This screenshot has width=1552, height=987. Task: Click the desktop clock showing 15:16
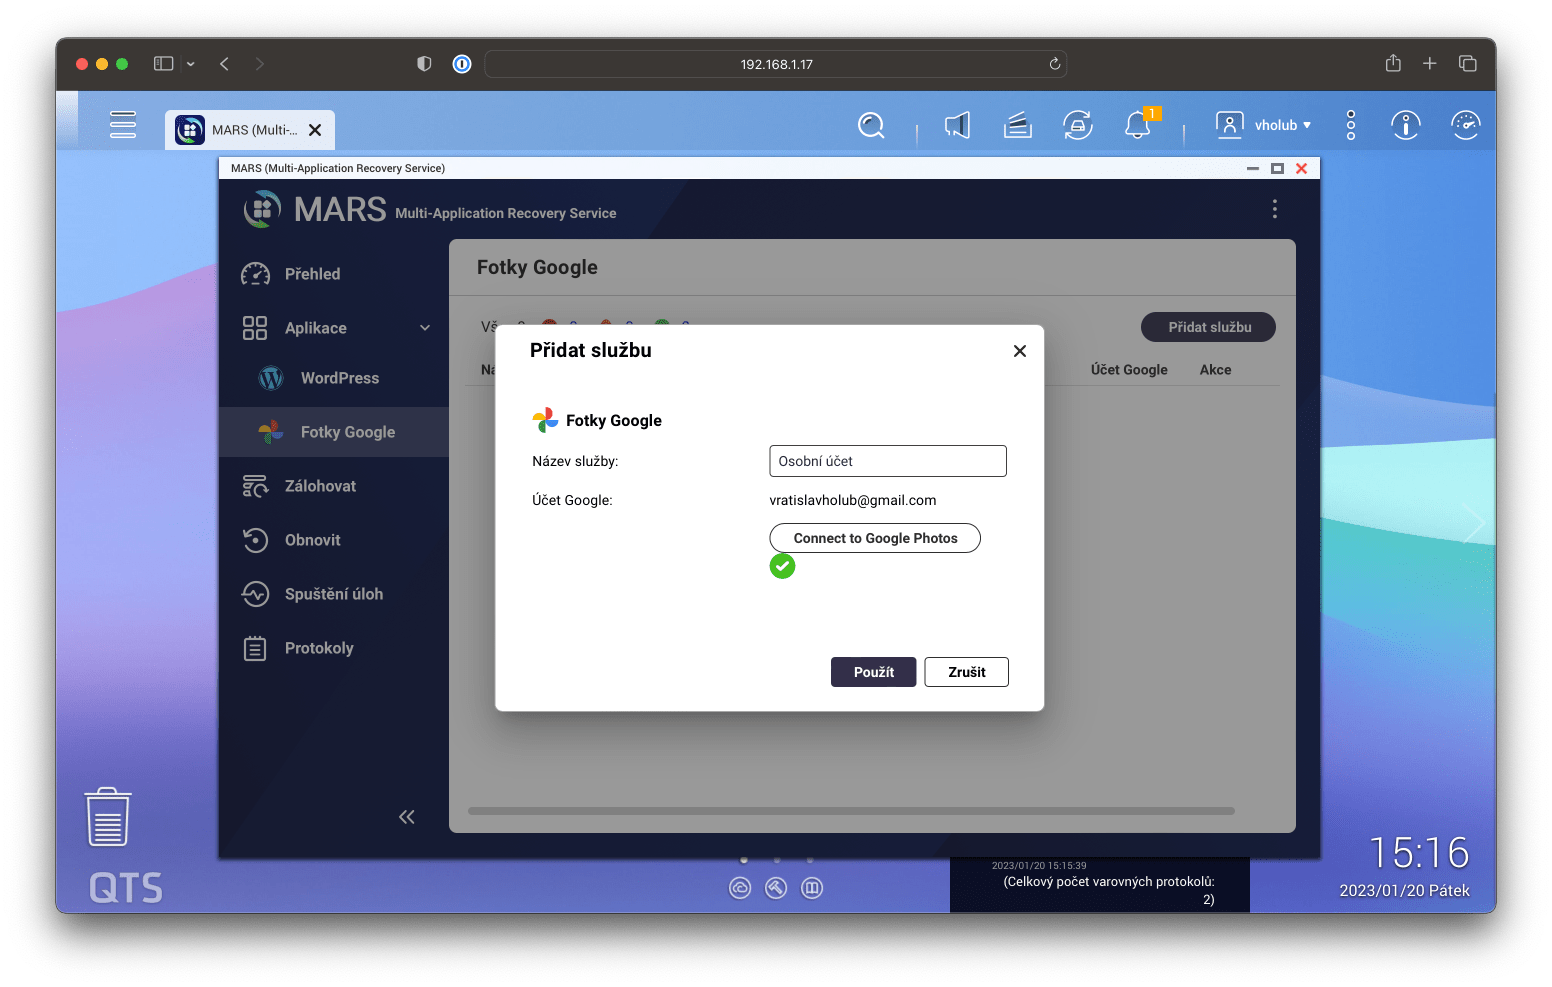point(1419,854)
